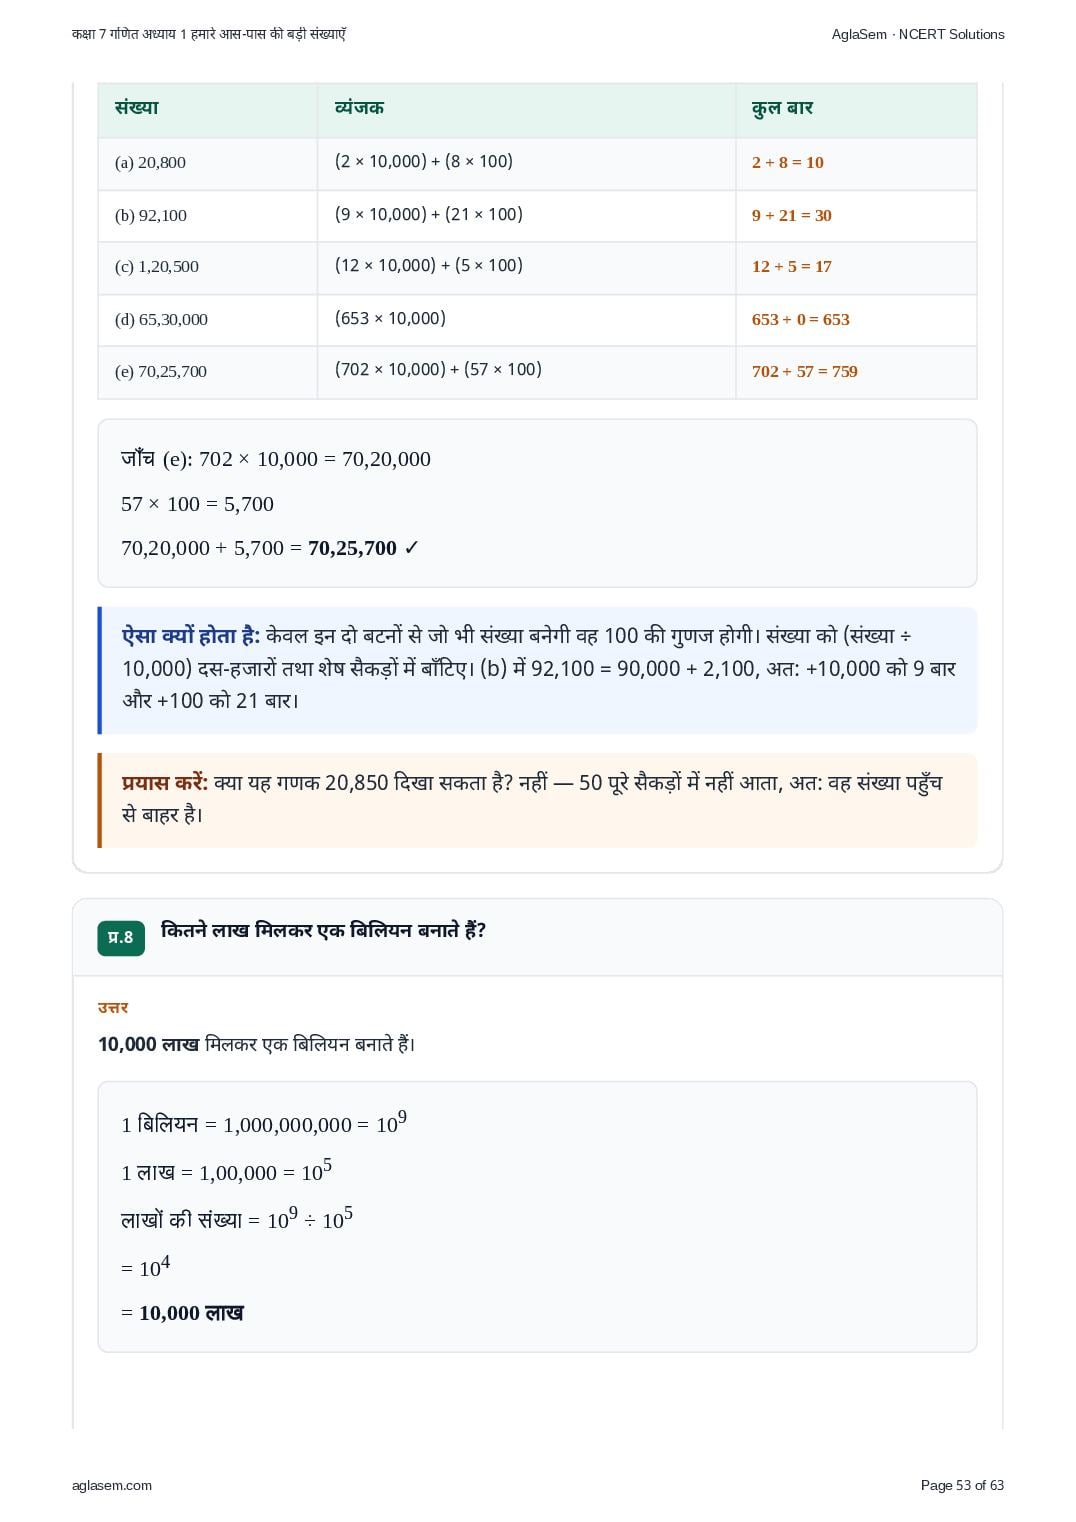Select the संख्या column header
The height and width of the screenshot is (1522, 1076).
coord(137,108)
